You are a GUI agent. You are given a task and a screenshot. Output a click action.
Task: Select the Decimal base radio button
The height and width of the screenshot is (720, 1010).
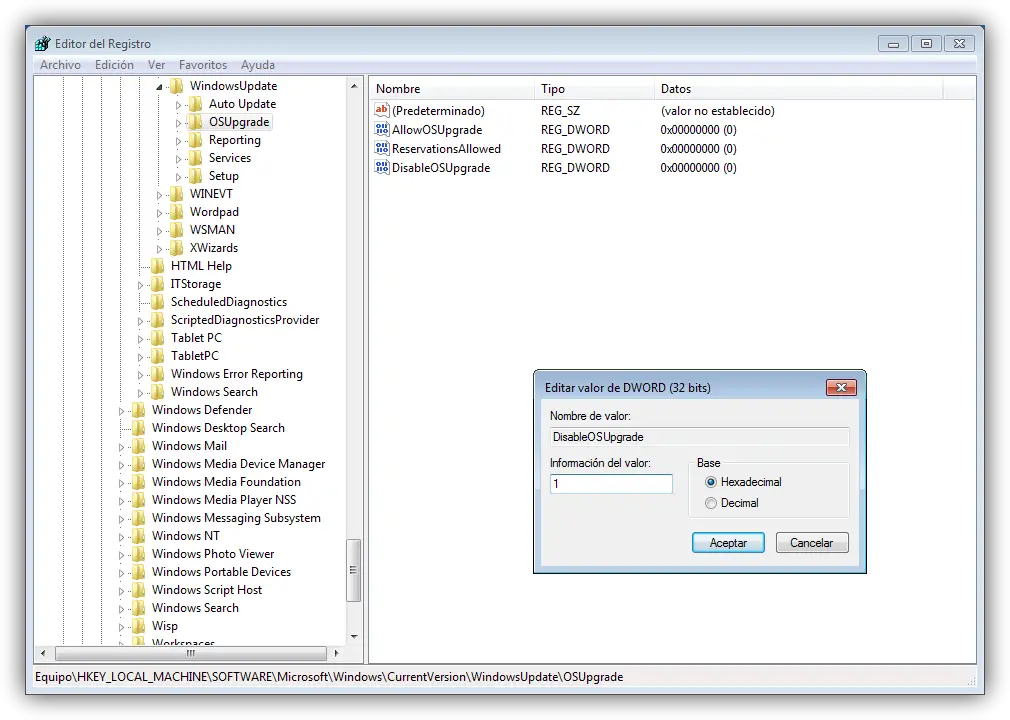(710, 503)
